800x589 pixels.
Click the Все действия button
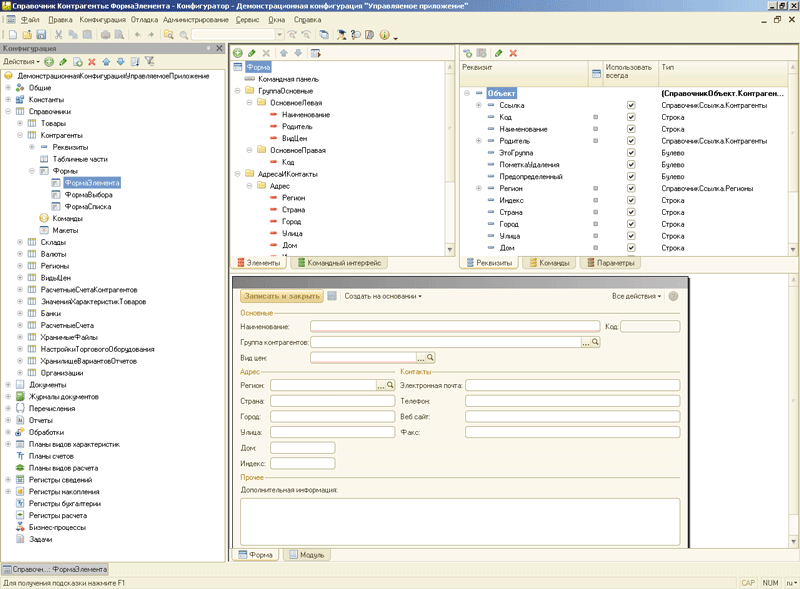click(x=636, y=296)
